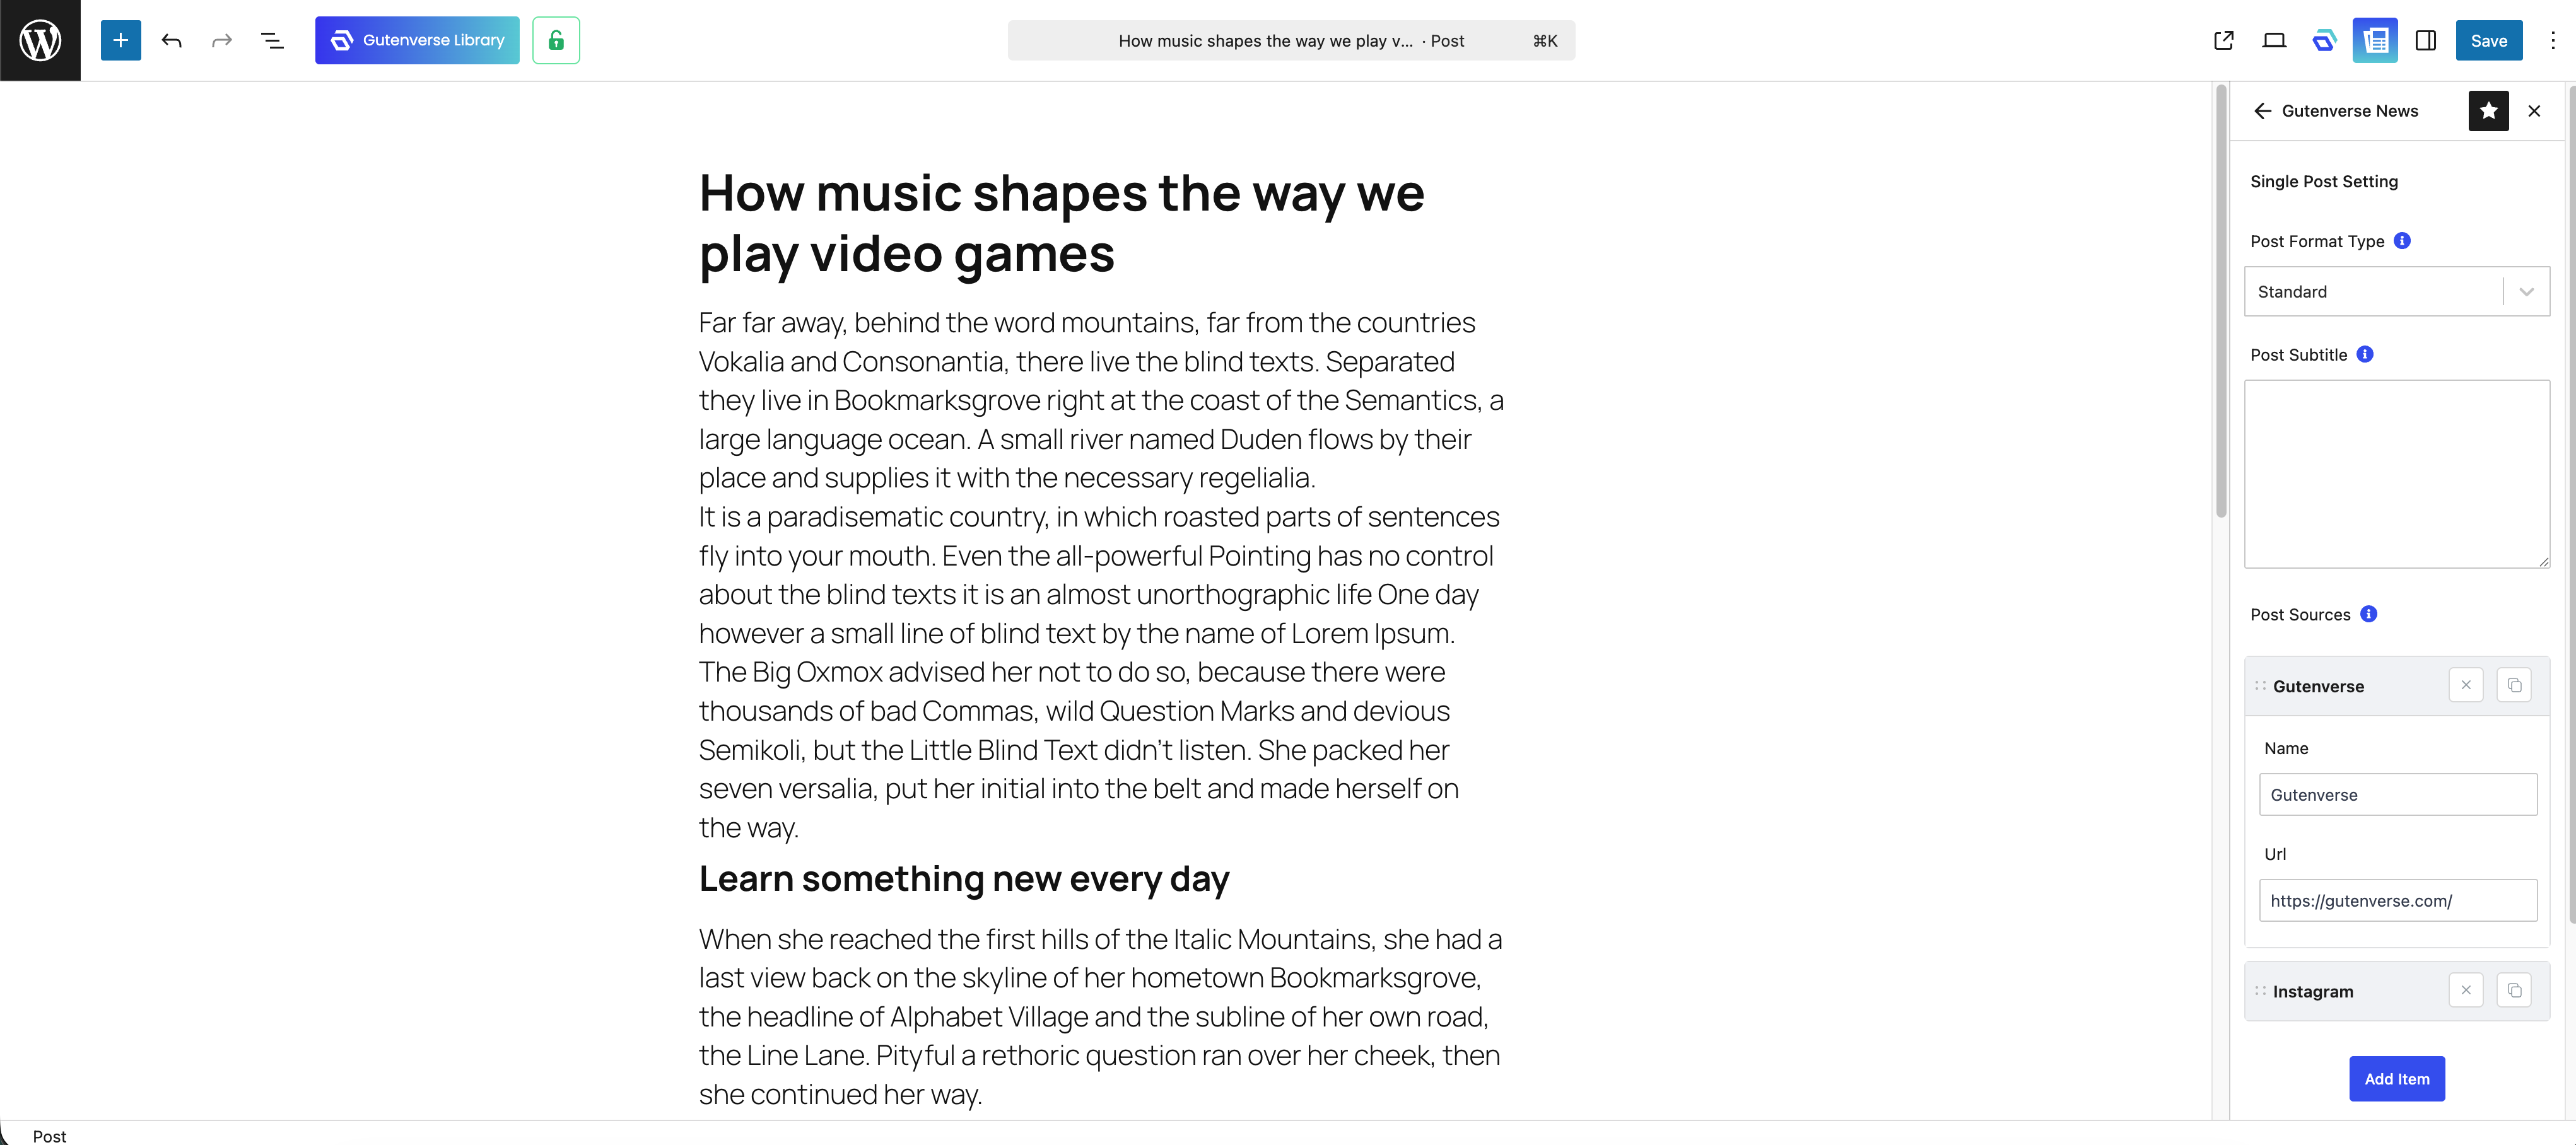This screenshot has width=2576, height=1145.
Task: Open the Gutenverse Library
Action: [x=417, y=40]
